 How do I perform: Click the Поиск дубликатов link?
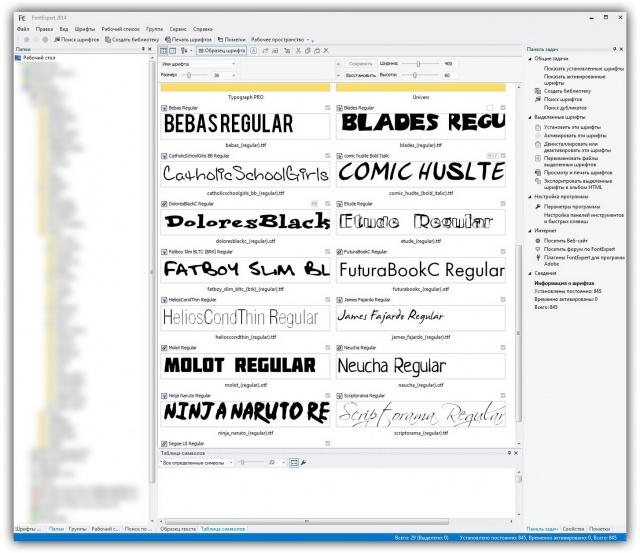565,108
